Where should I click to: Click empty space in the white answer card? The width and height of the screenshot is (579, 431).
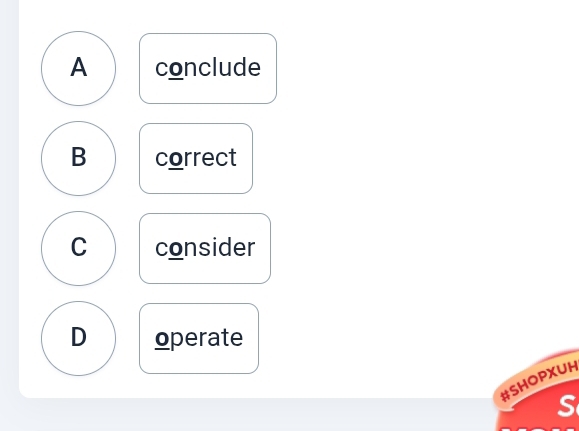(x=406, y=185)
